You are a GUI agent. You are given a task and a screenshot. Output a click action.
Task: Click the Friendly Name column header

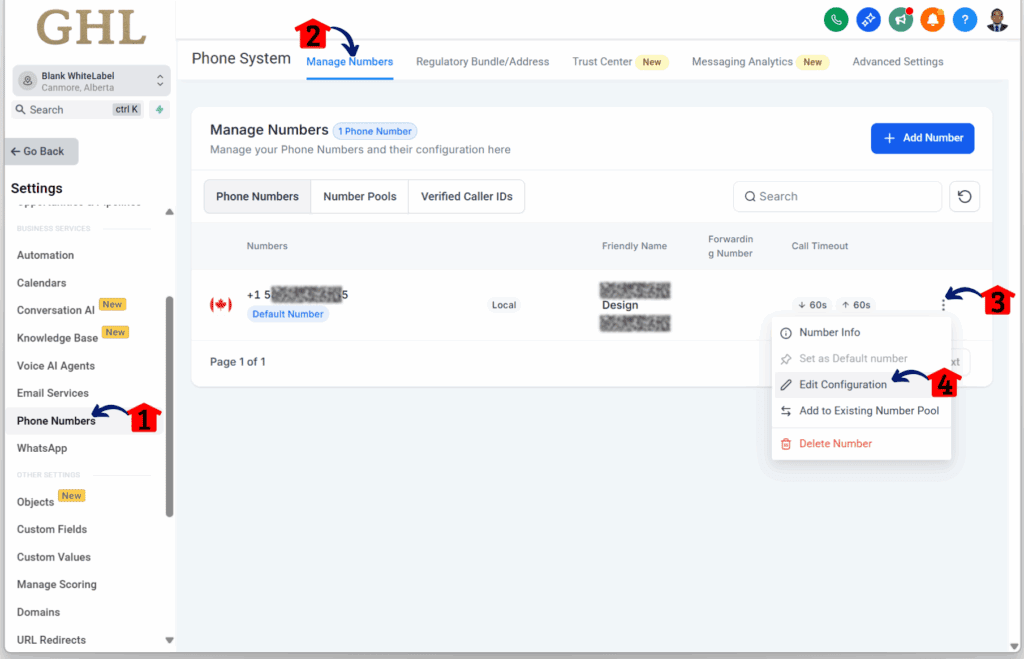634,246
